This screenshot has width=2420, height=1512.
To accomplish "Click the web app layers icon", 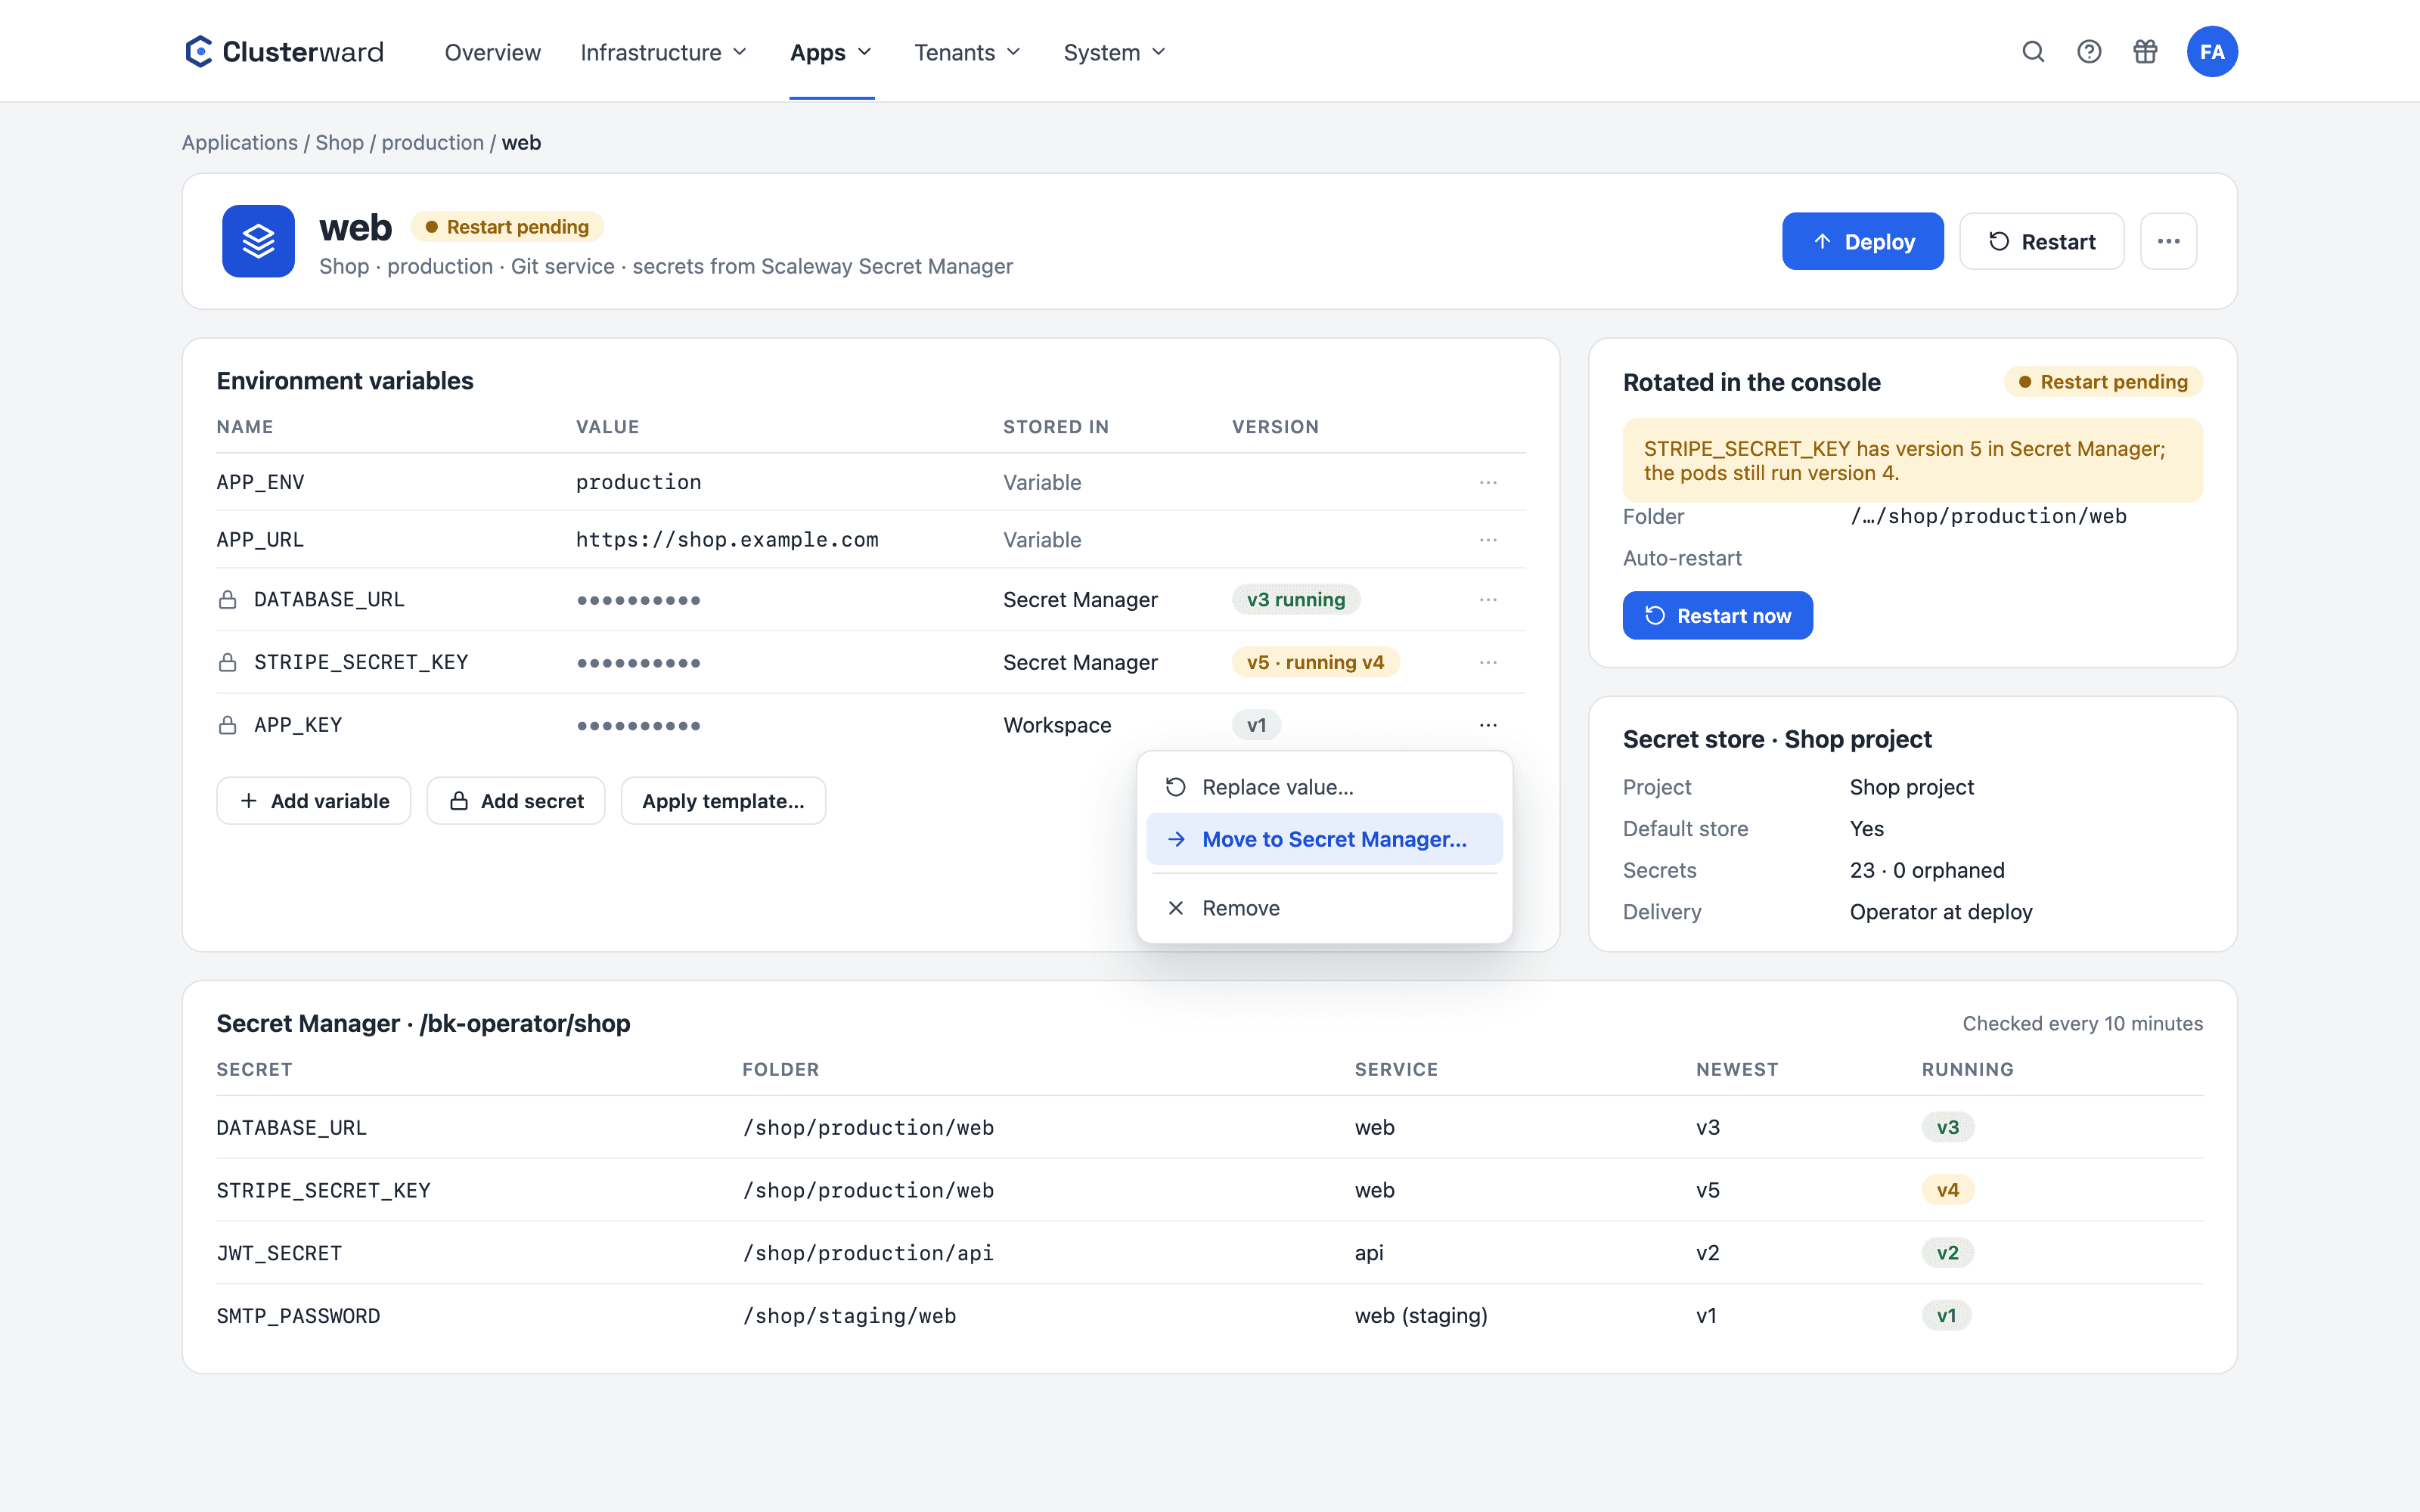I will (x=258, y=241).
